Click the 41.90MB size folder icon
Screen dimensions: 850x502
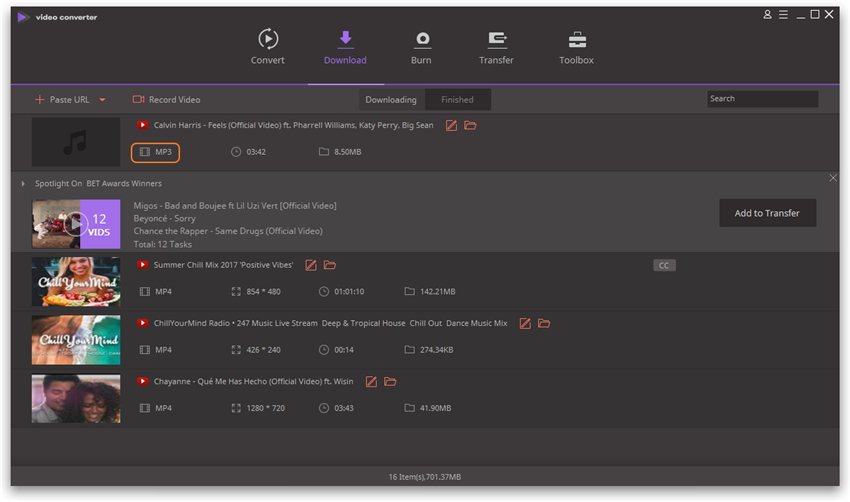(409, 408)
